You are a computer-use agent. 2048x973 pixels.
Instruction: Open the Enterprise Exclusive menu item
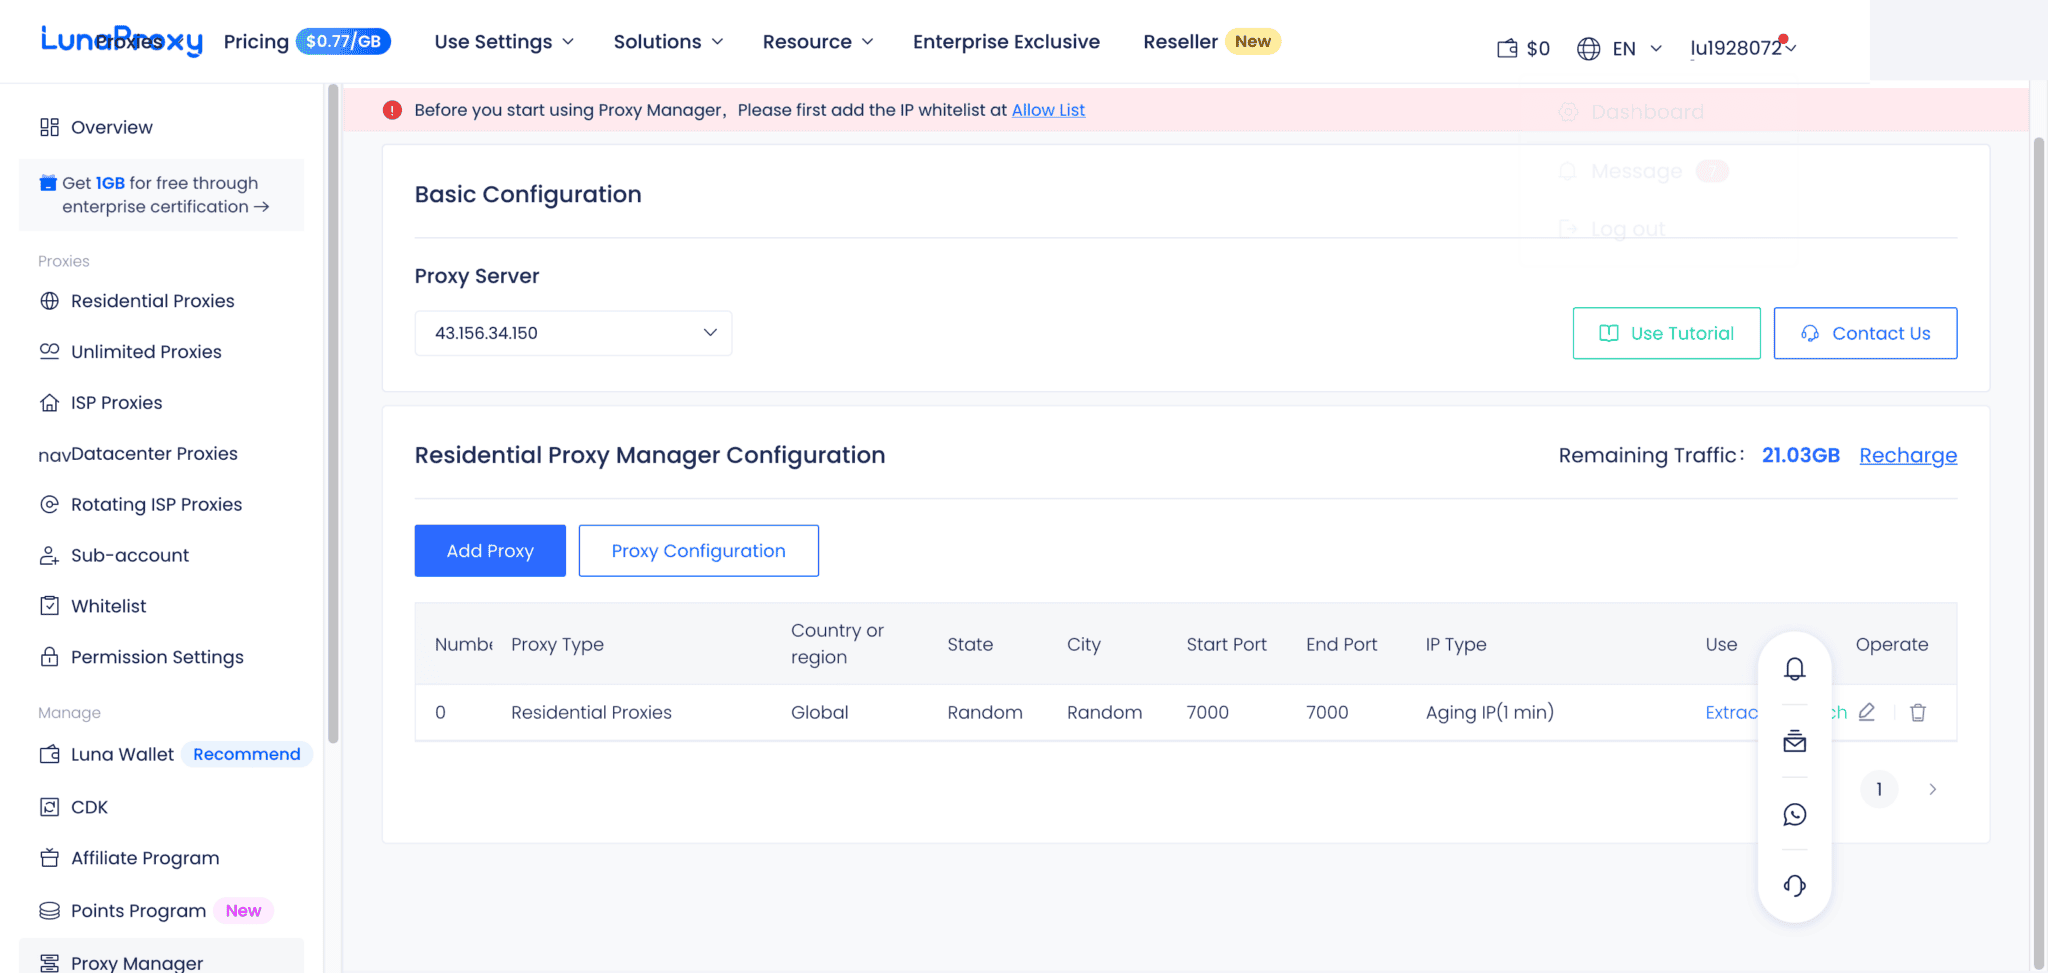pos(1006,41)
